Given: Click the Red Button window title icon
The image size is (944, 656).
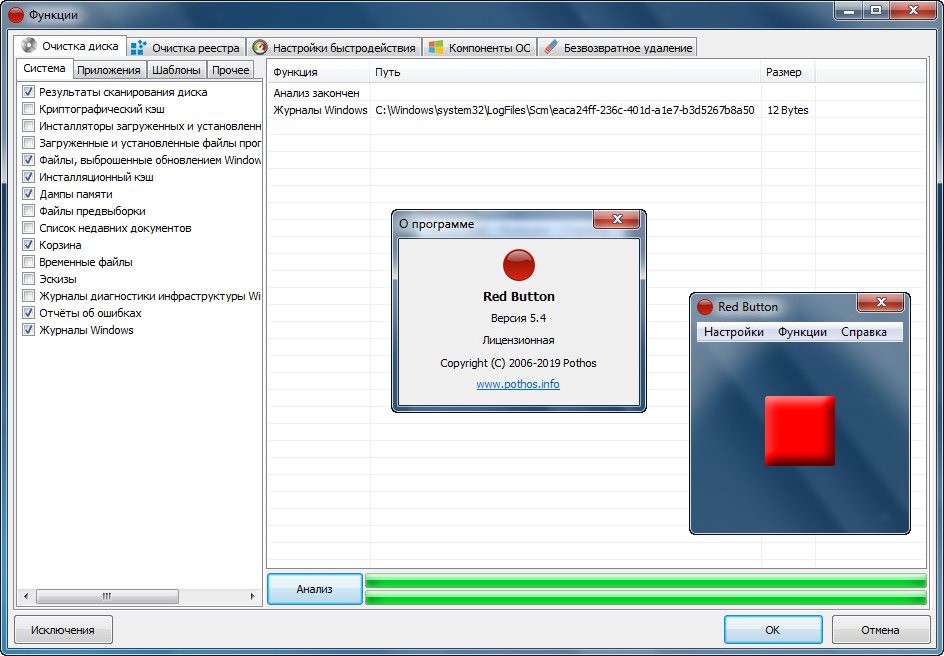Looking at the screenshot, I should click(x=705, y=307).
